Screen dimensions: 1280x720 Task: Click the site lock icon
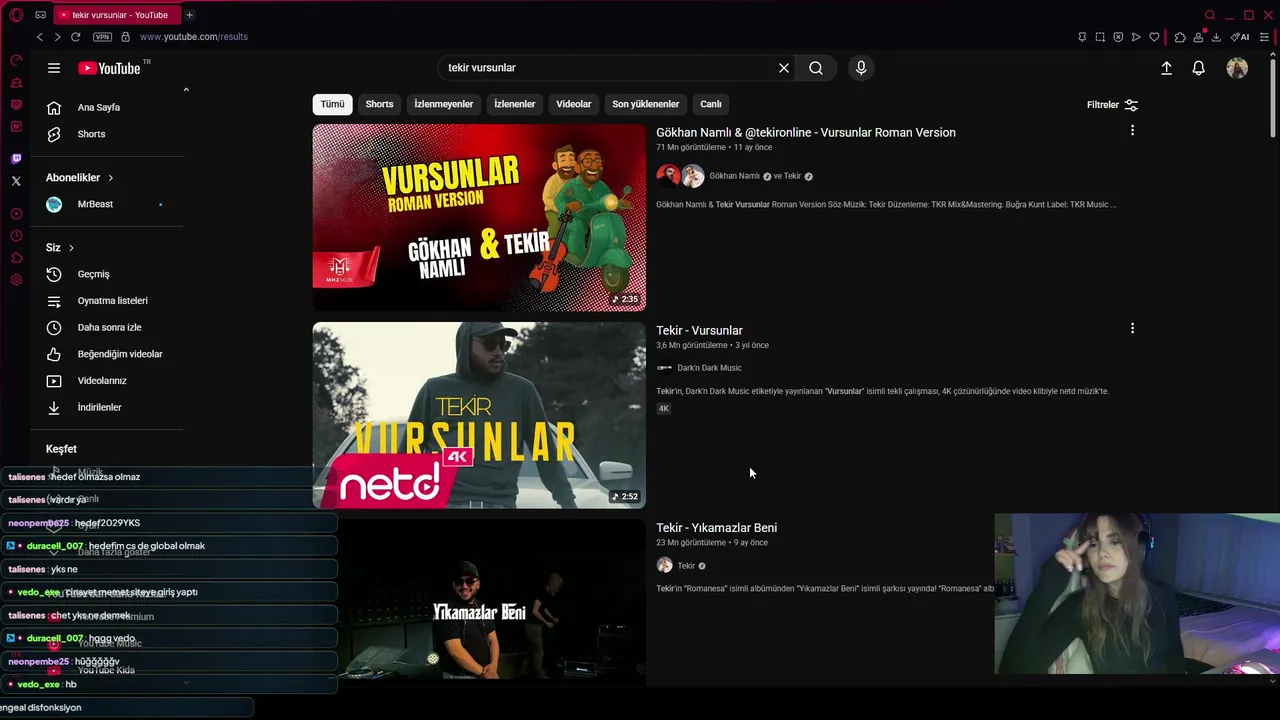point(125,37)
